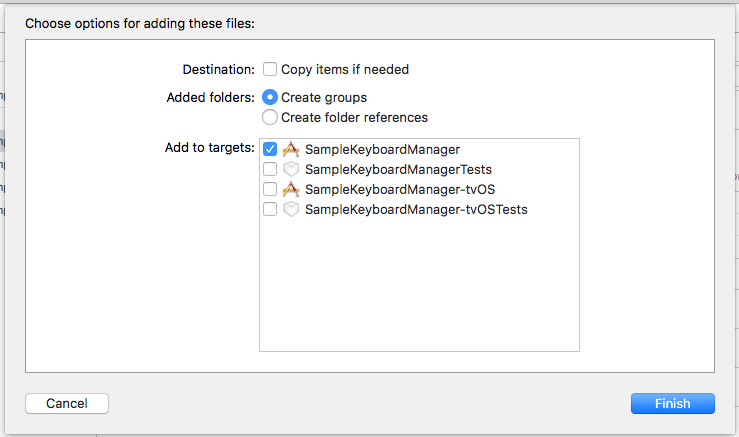Image resolution: width=739 pixels, height=437 pixels.
Task: Select the SampleKeyboardManager target name
Action: [382, 149]
